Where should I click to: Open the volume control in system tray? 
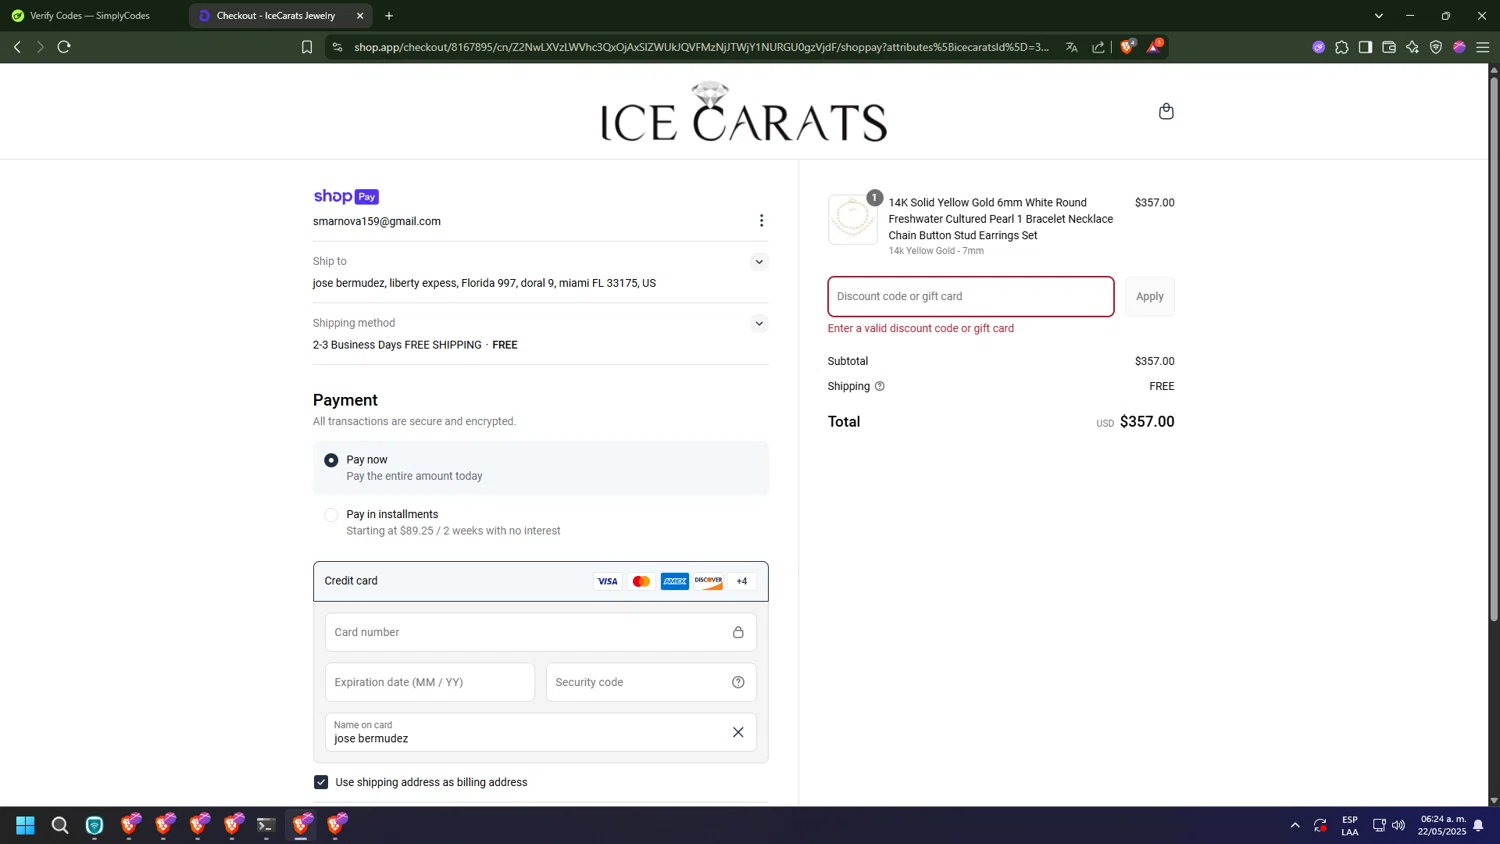[1398, 825]
